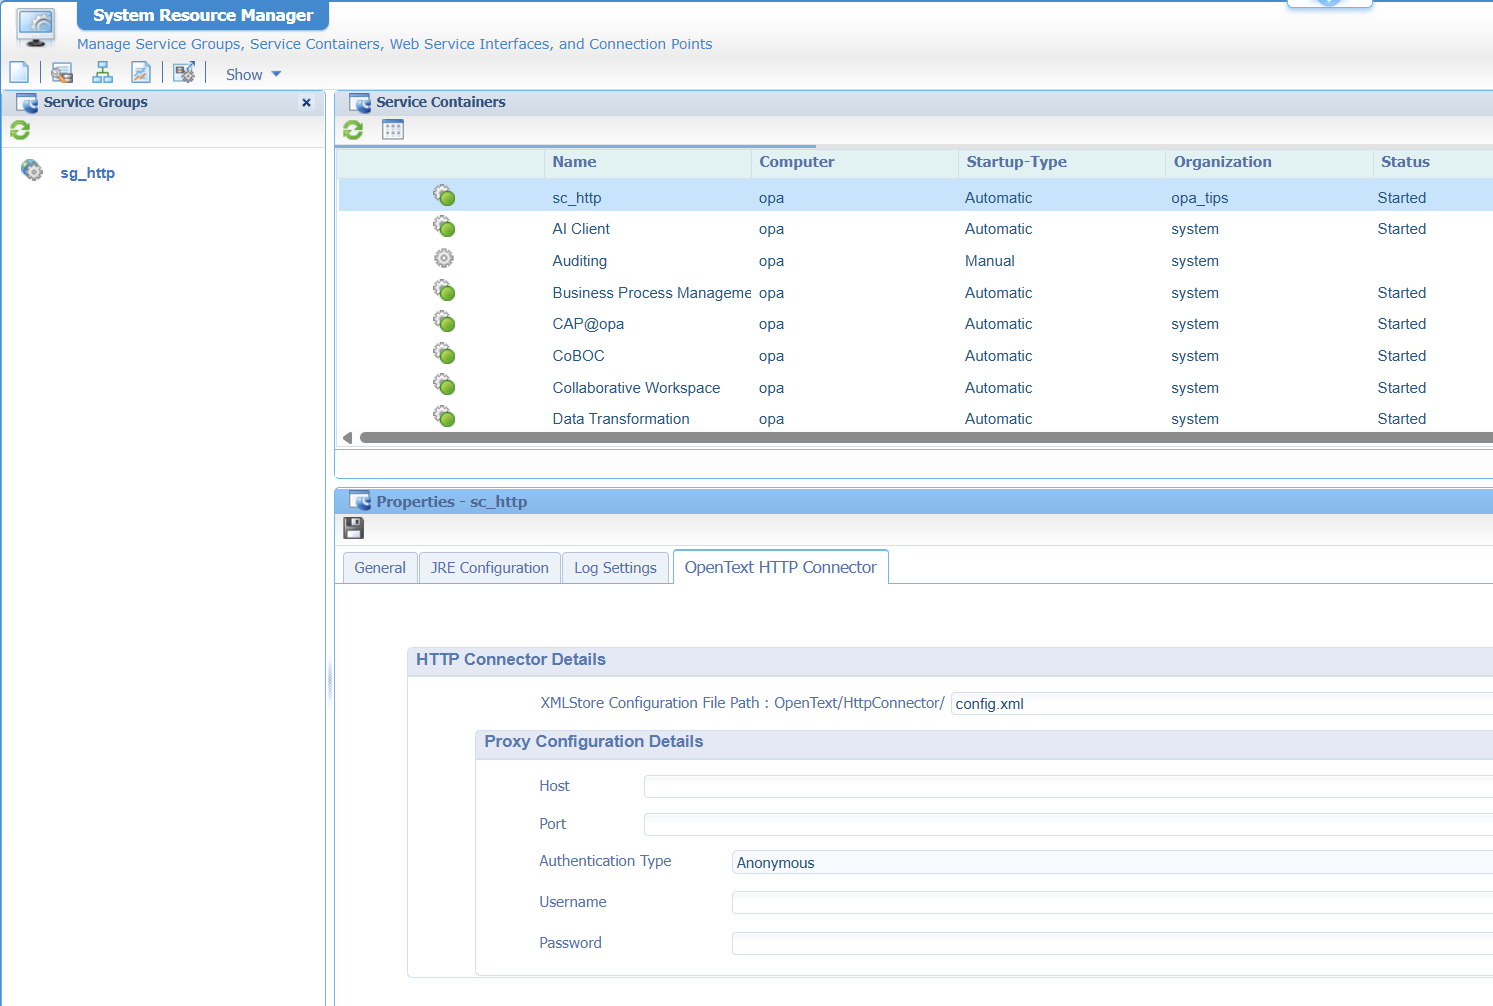Screen dimensions: 1493x1006
Task: Click the Service Containers panel header icon
Action: [x=360, y=102]
